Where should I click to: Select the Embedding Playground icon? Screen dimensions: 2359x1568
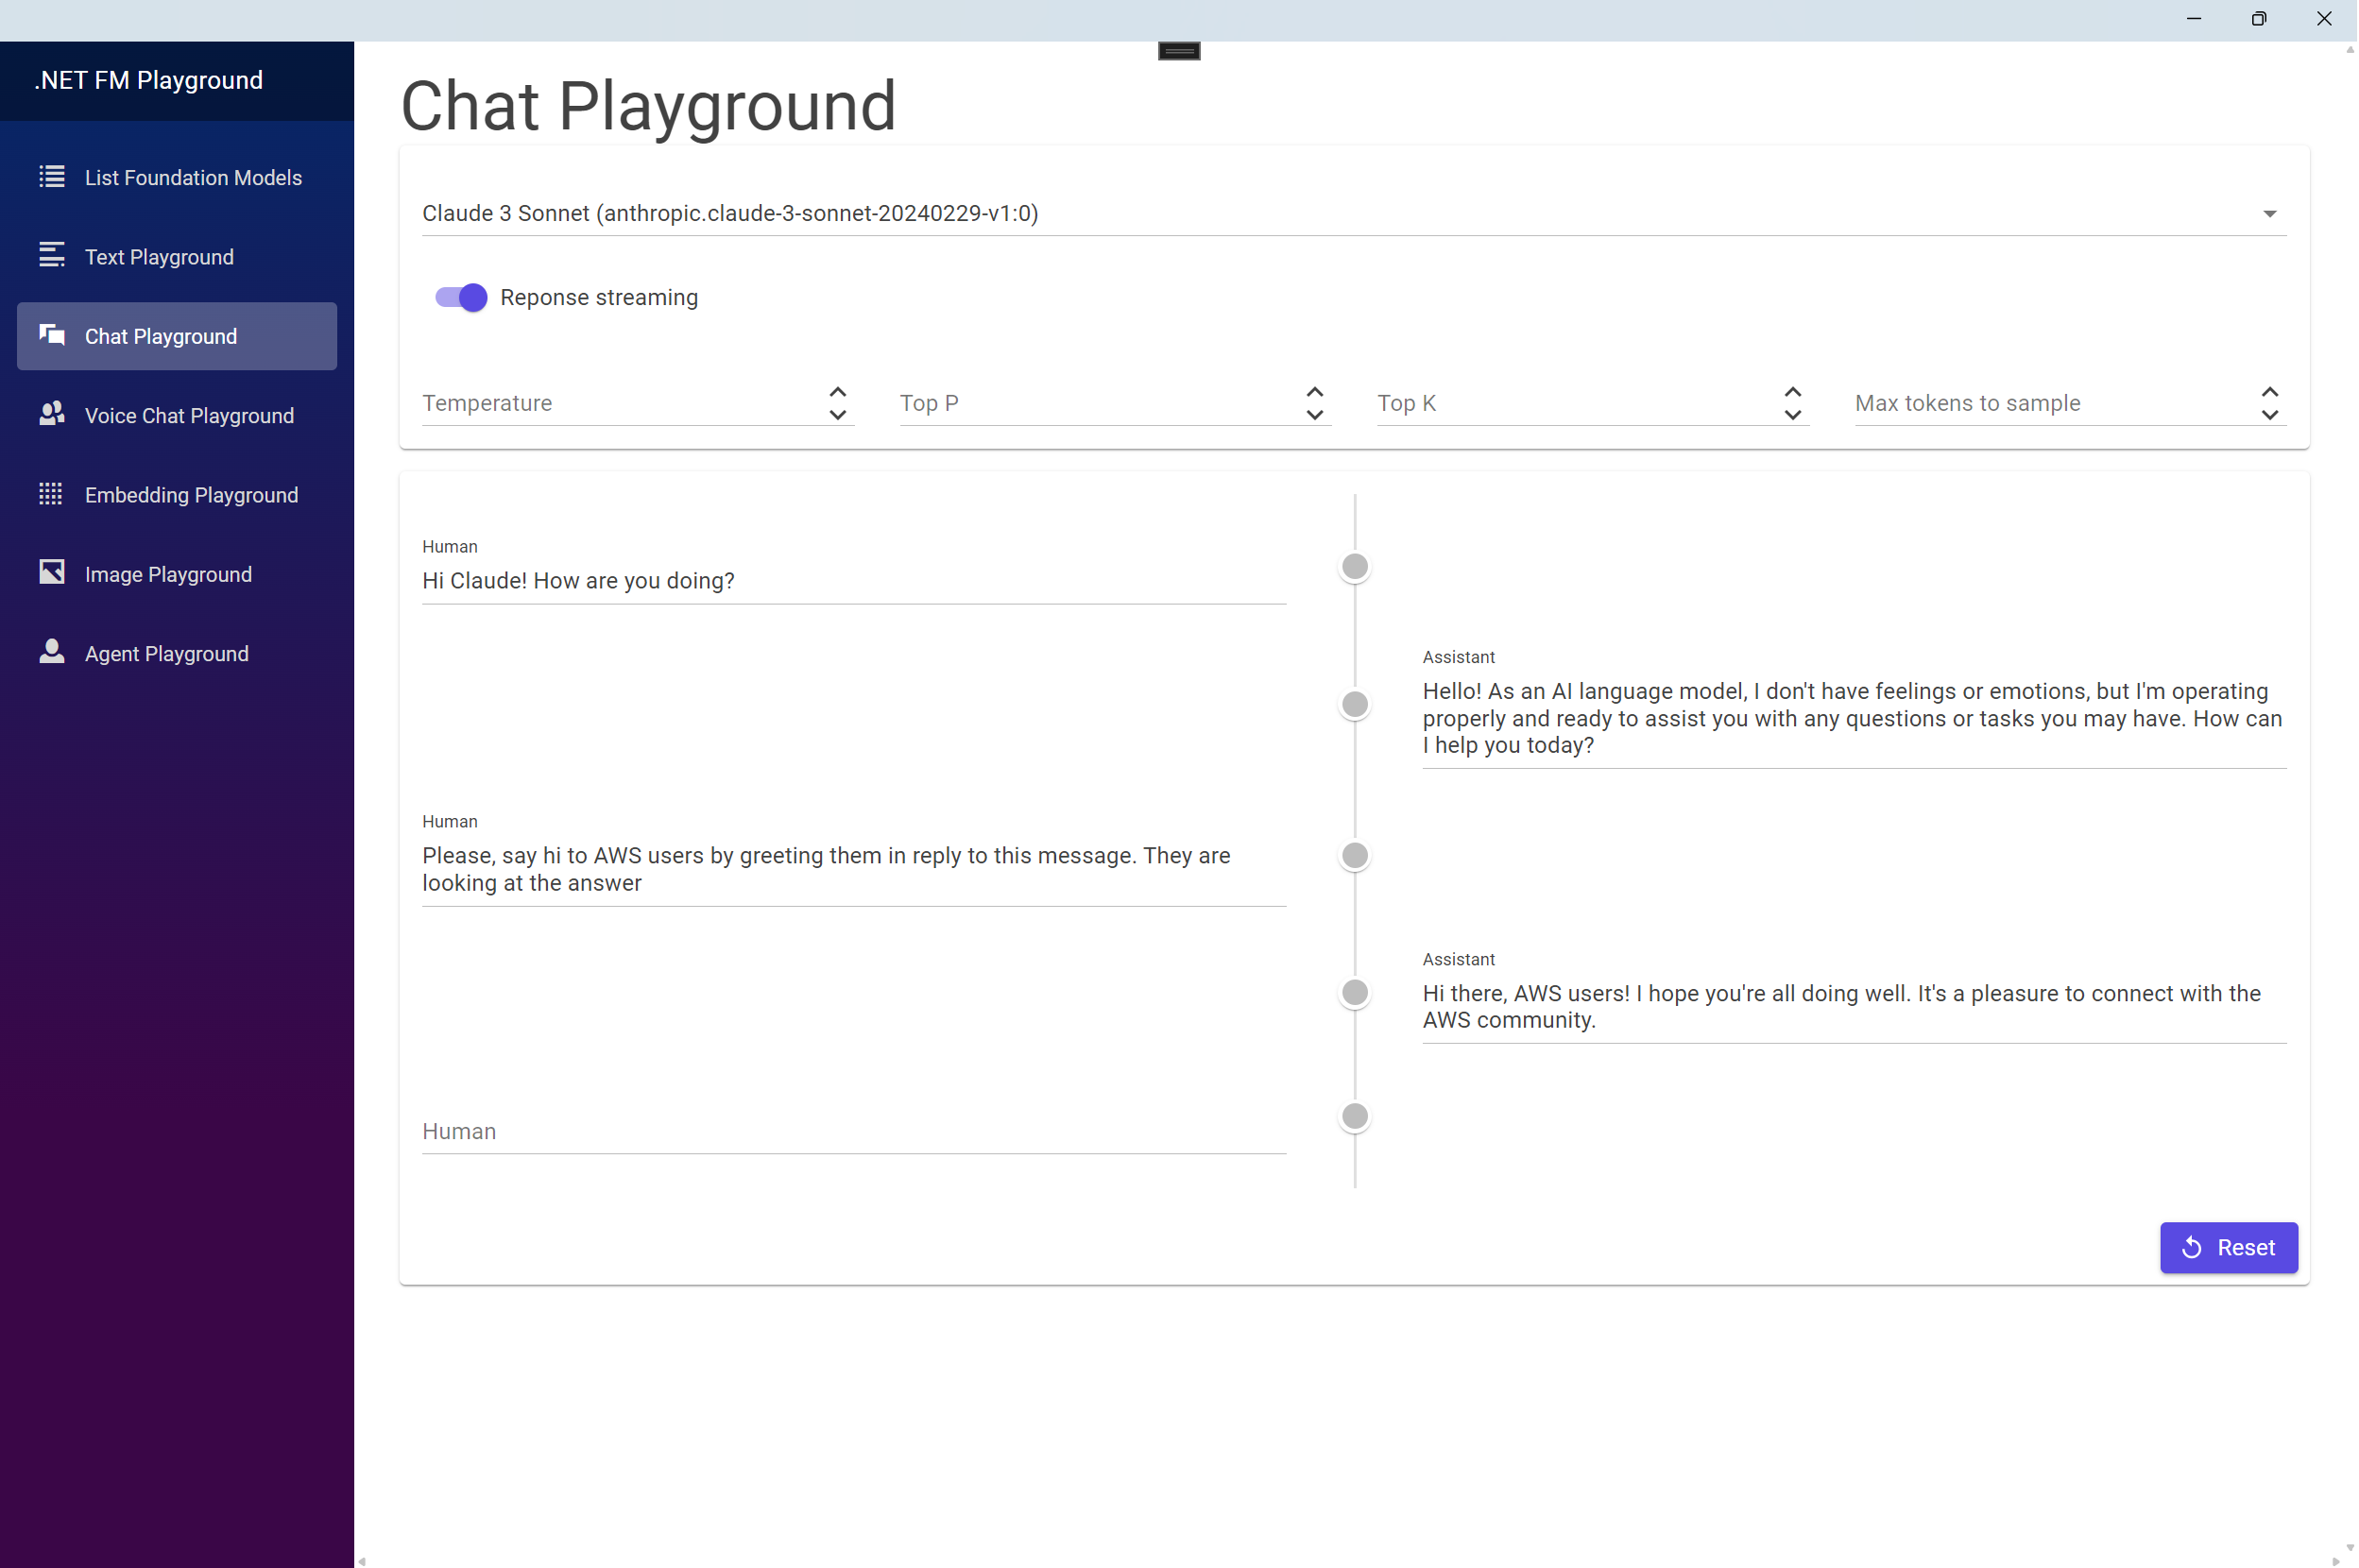[49, 493]
